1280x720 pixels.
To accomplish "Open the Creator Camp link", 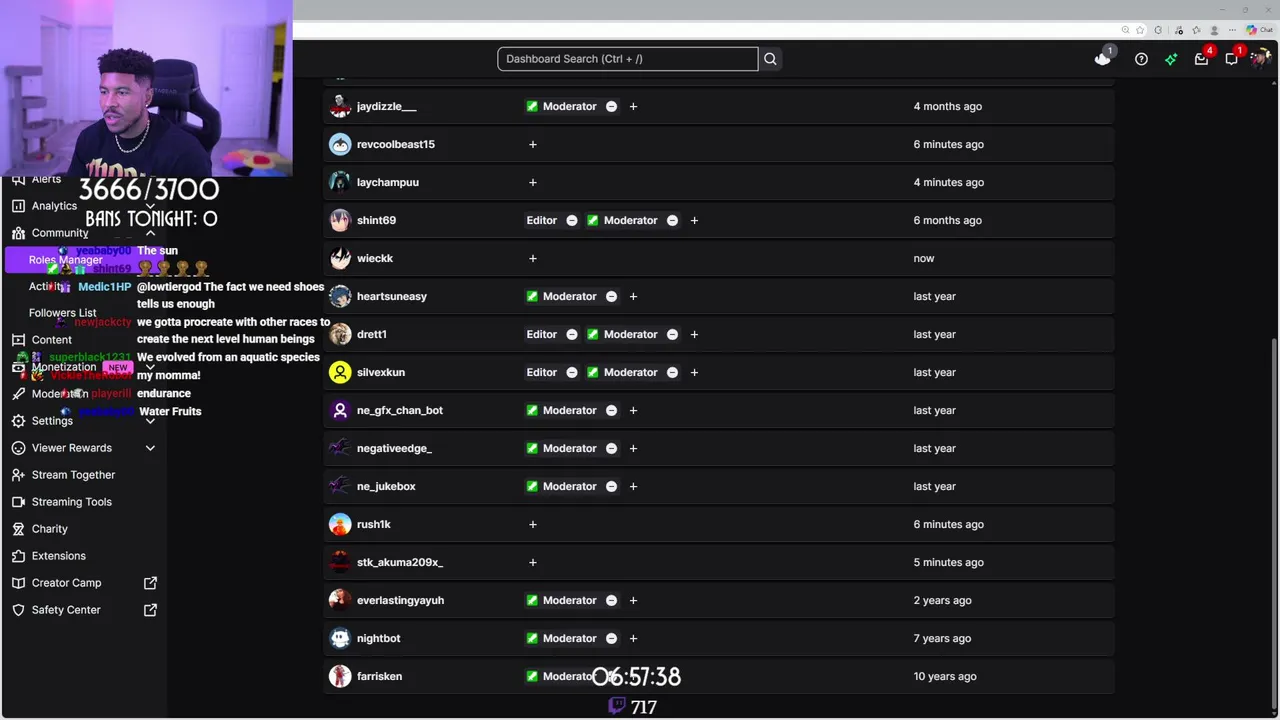I will [66, 583].
